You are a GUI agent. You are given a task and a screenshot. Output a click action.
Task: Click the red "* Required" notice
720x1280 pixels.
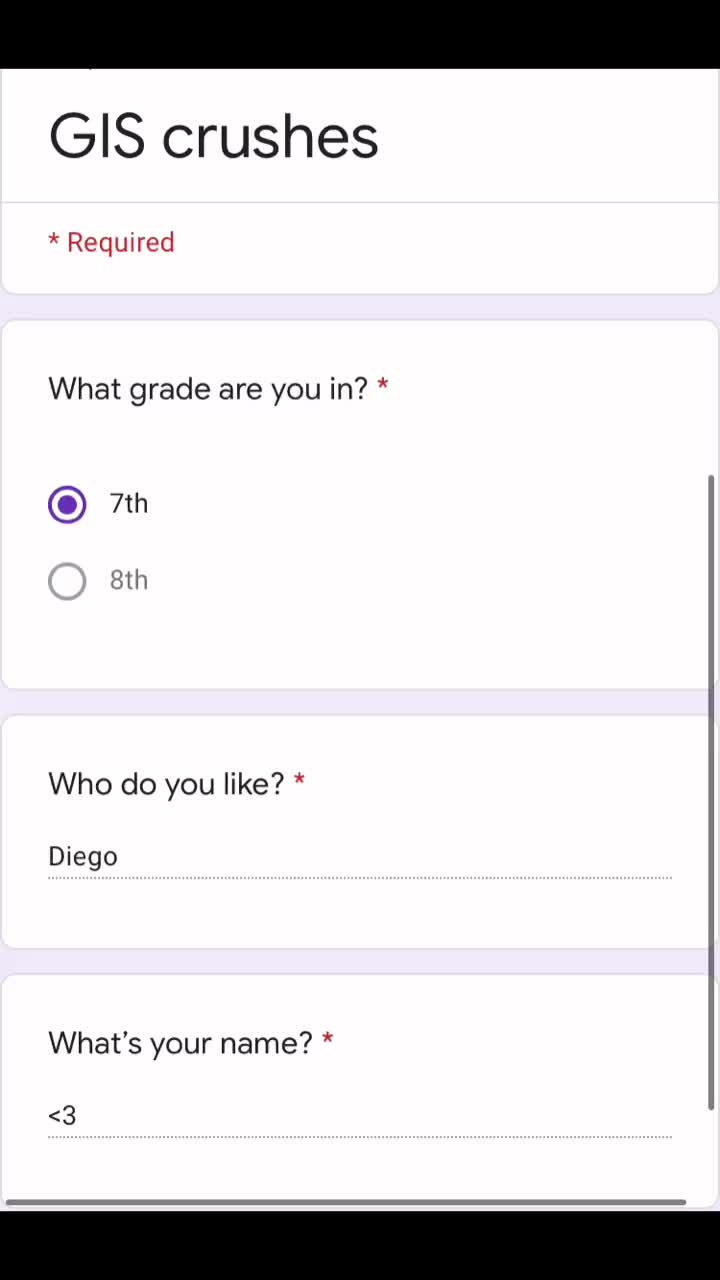click(111, 243)
